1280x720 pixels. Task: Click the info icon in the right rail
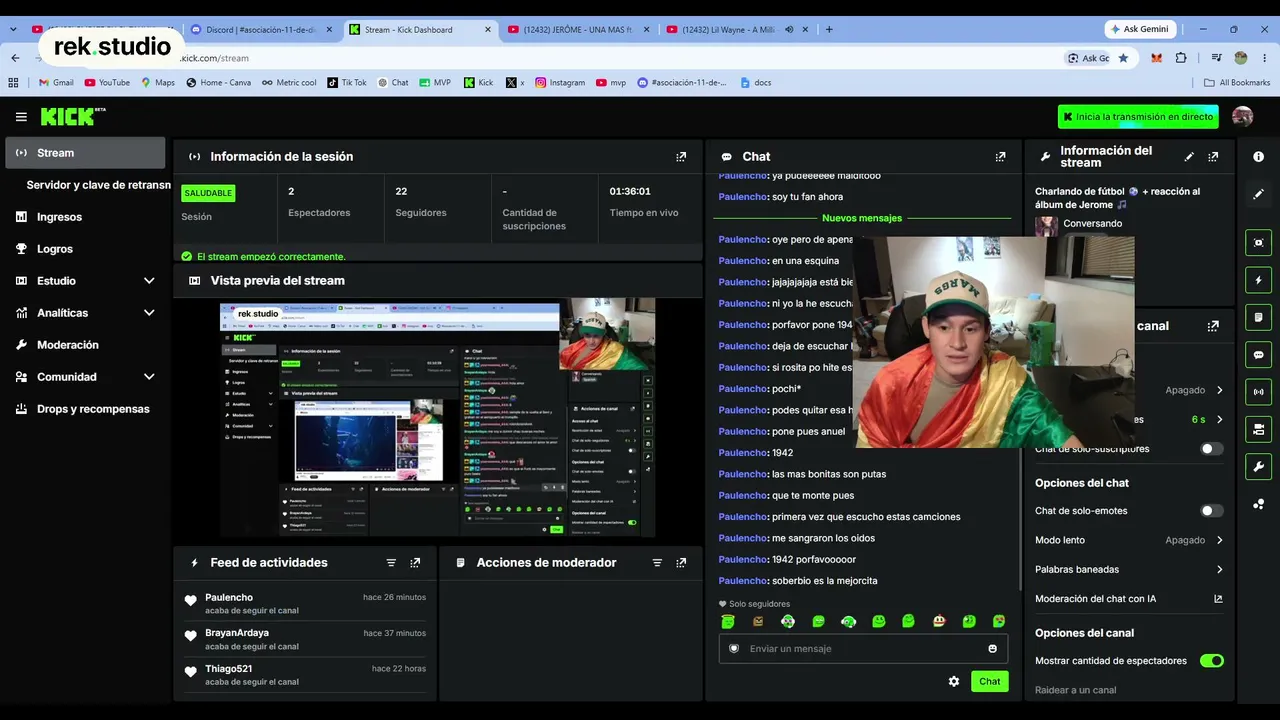[1258, 157]
